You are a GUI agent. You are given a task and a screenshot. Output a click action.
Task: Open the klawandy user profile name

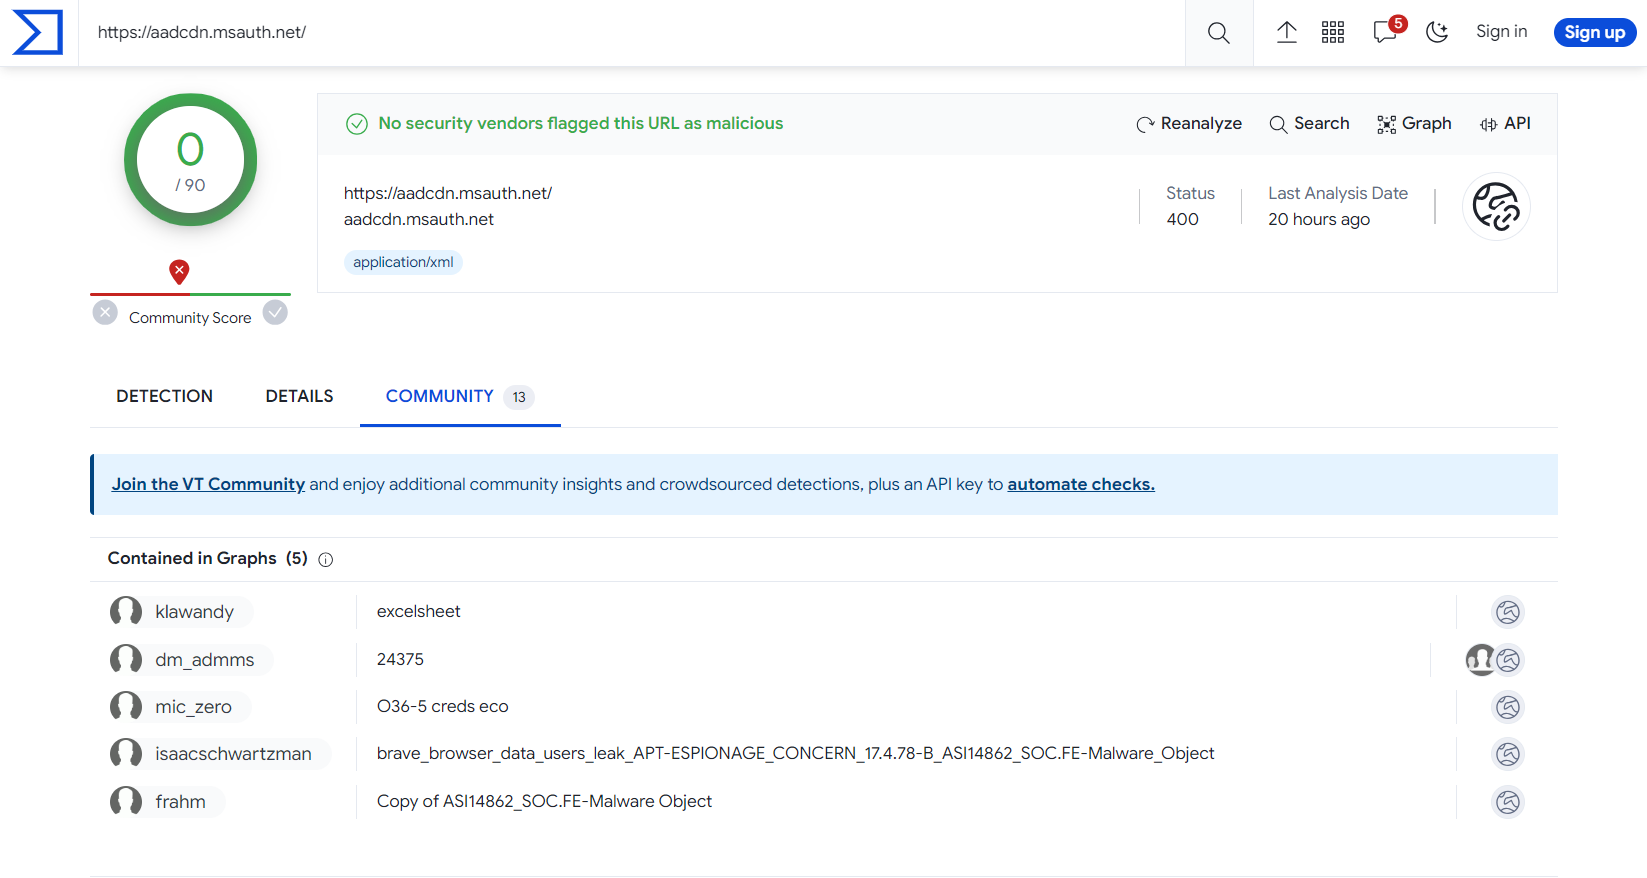(x=194, y=612)
